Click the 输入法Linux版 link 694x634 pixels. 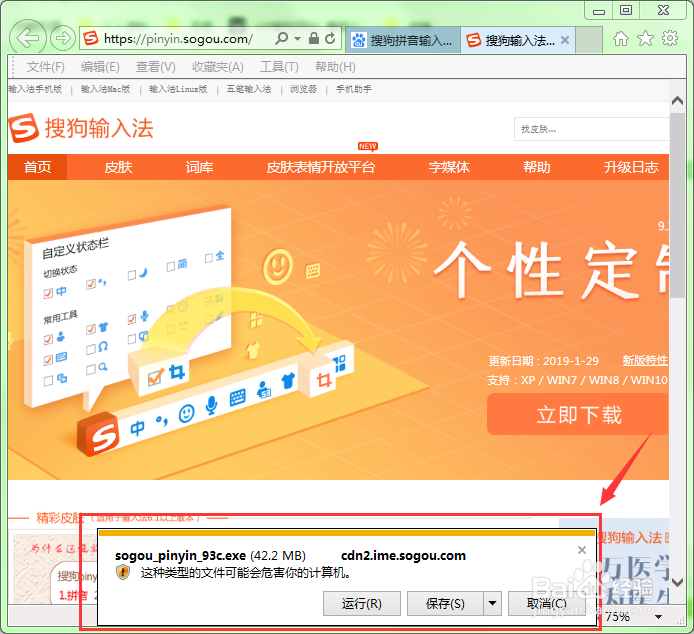178,89
